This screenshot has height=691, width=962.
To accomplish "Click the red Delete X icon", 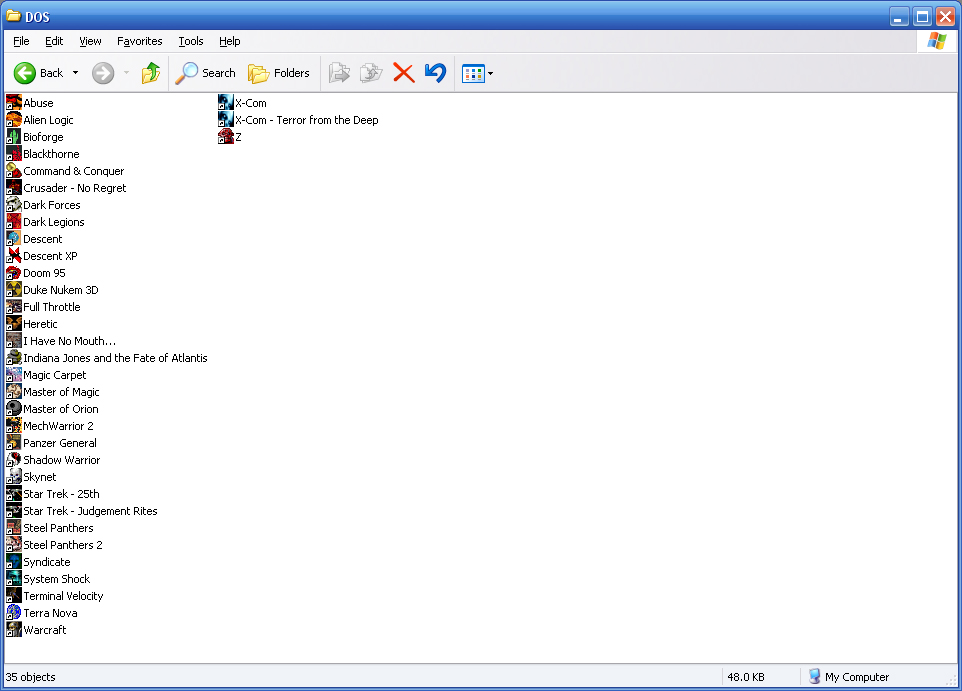I will 403,73.
